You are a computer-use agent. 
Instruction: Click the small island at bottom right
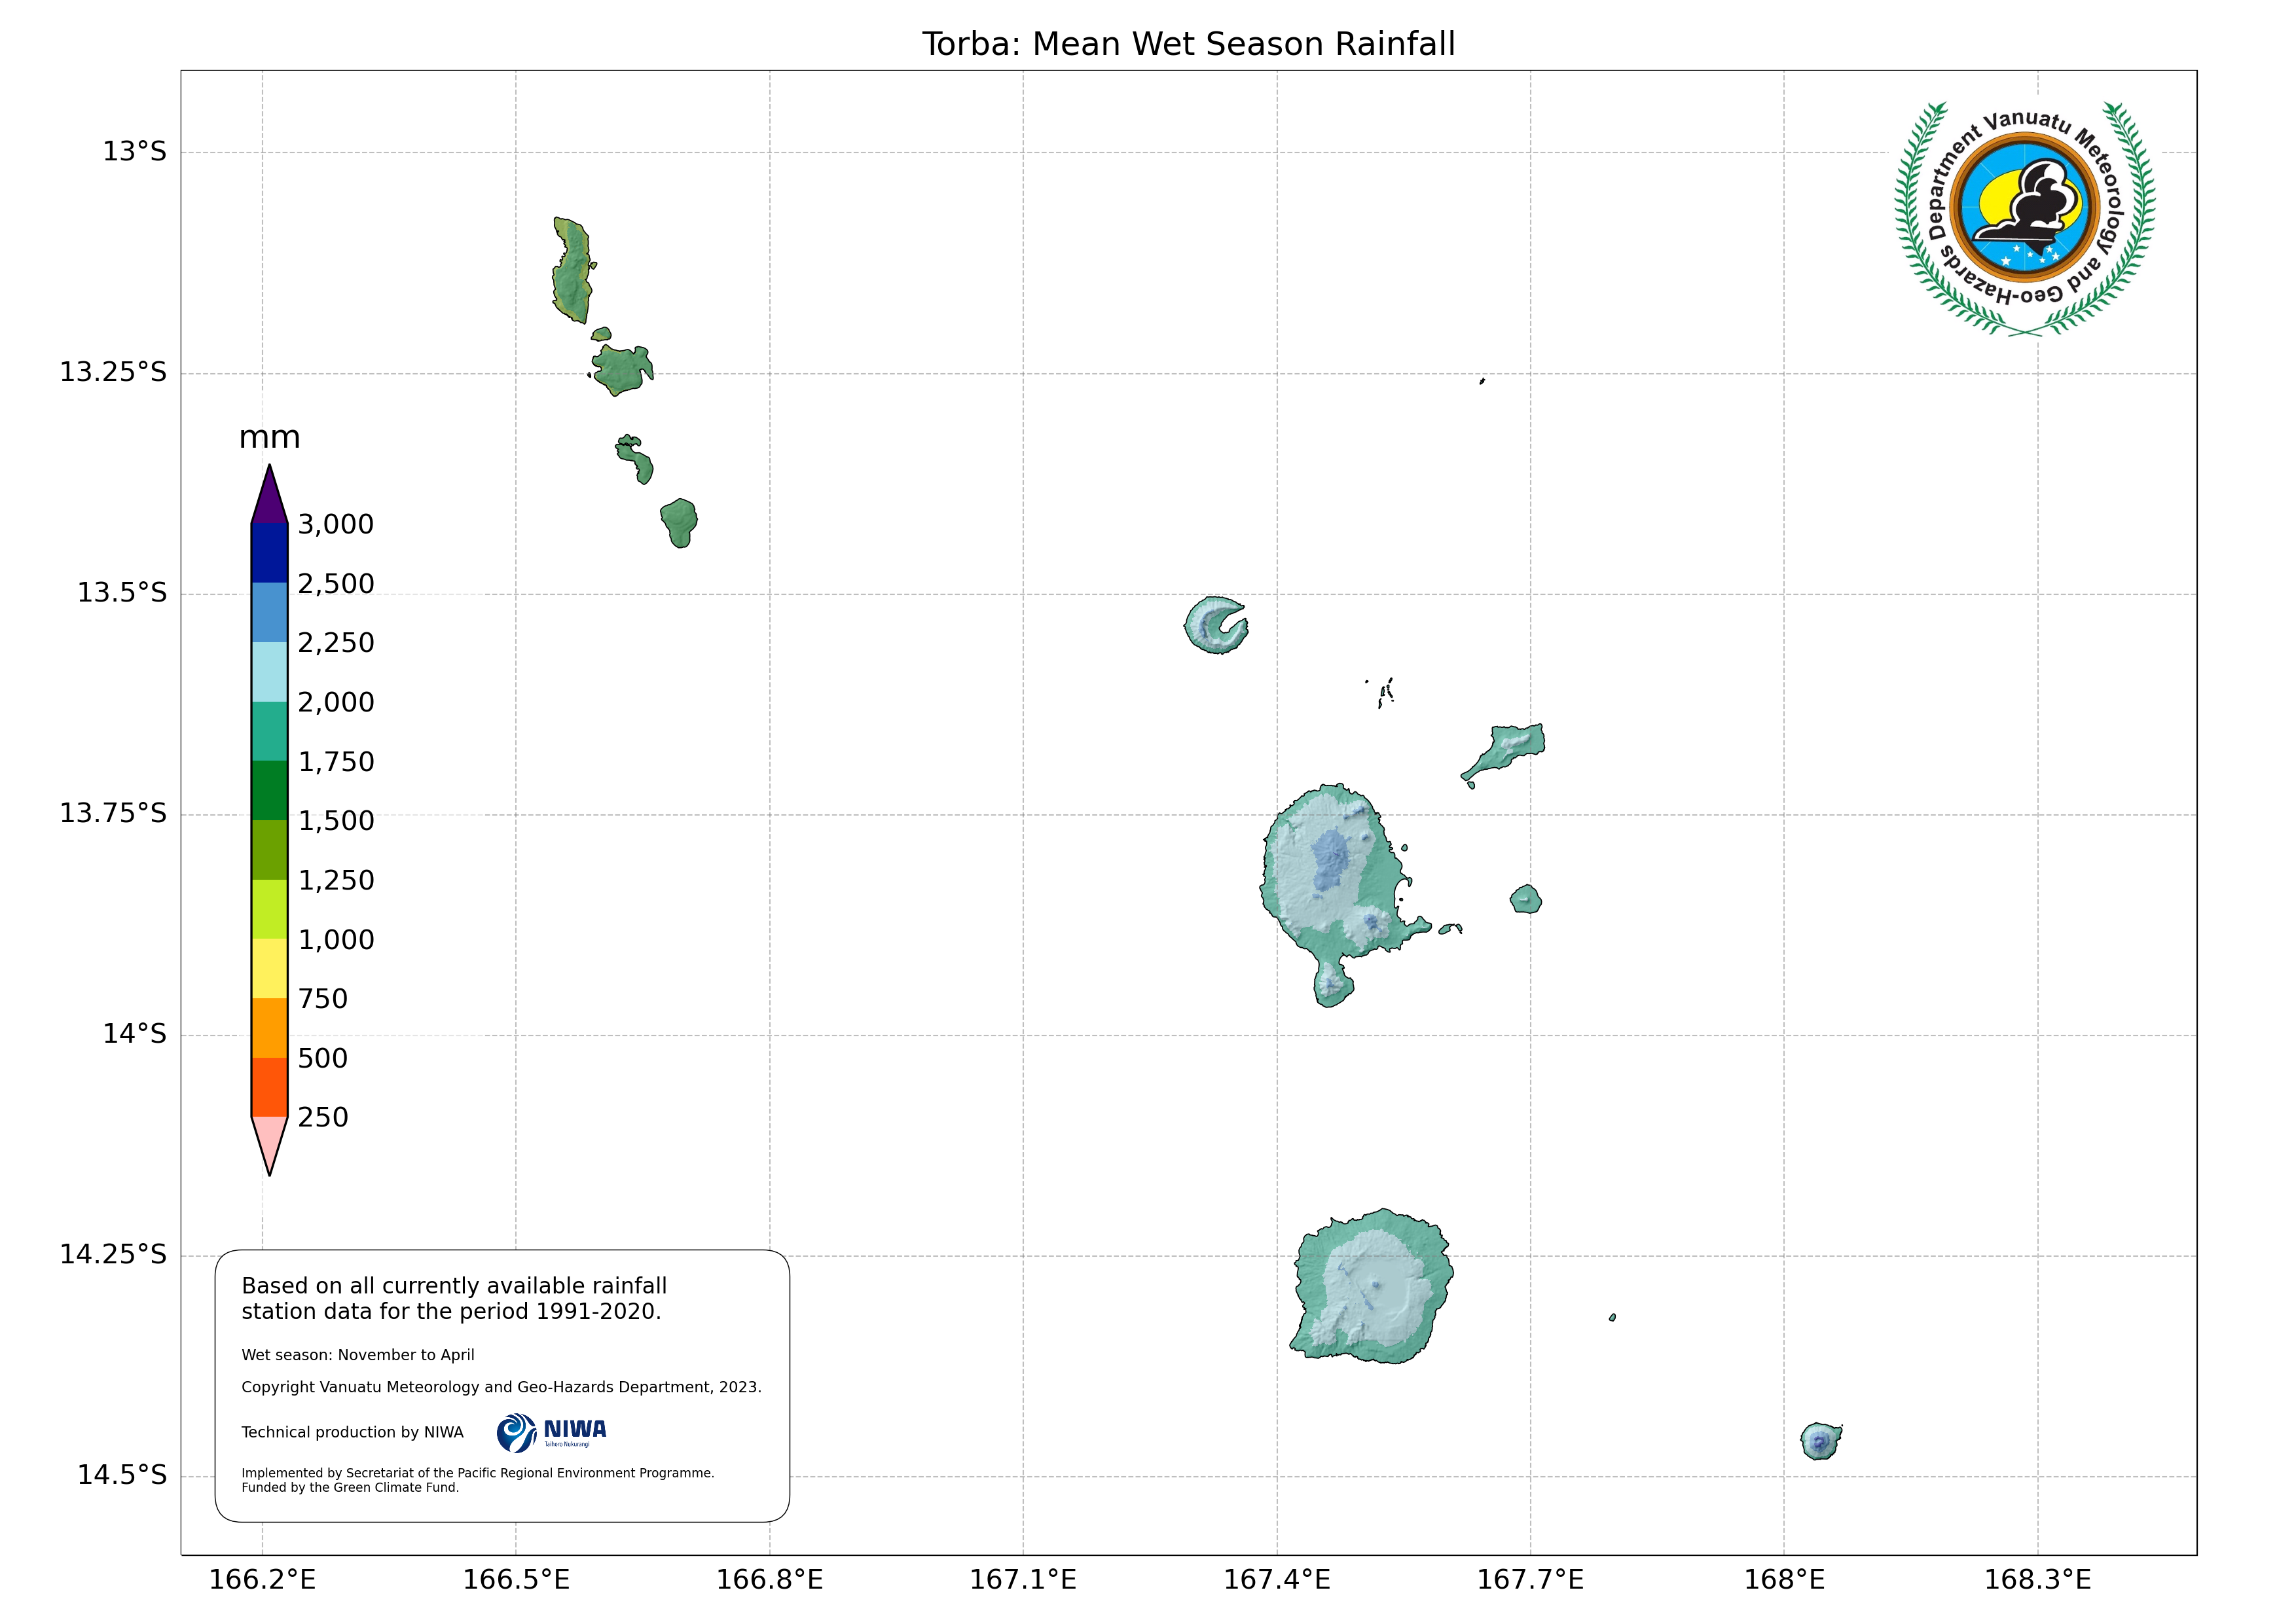coord(1819,1441)
